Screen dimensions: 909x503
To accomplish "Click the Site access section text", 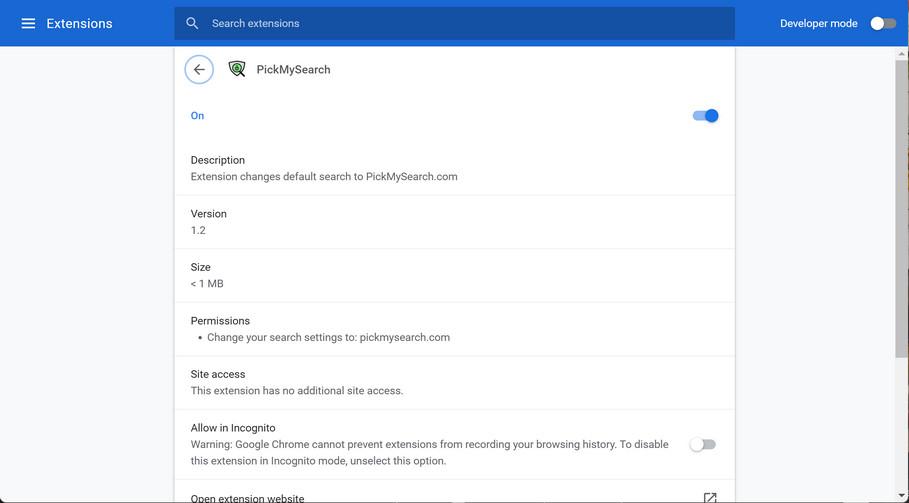I will pos(297,391).
